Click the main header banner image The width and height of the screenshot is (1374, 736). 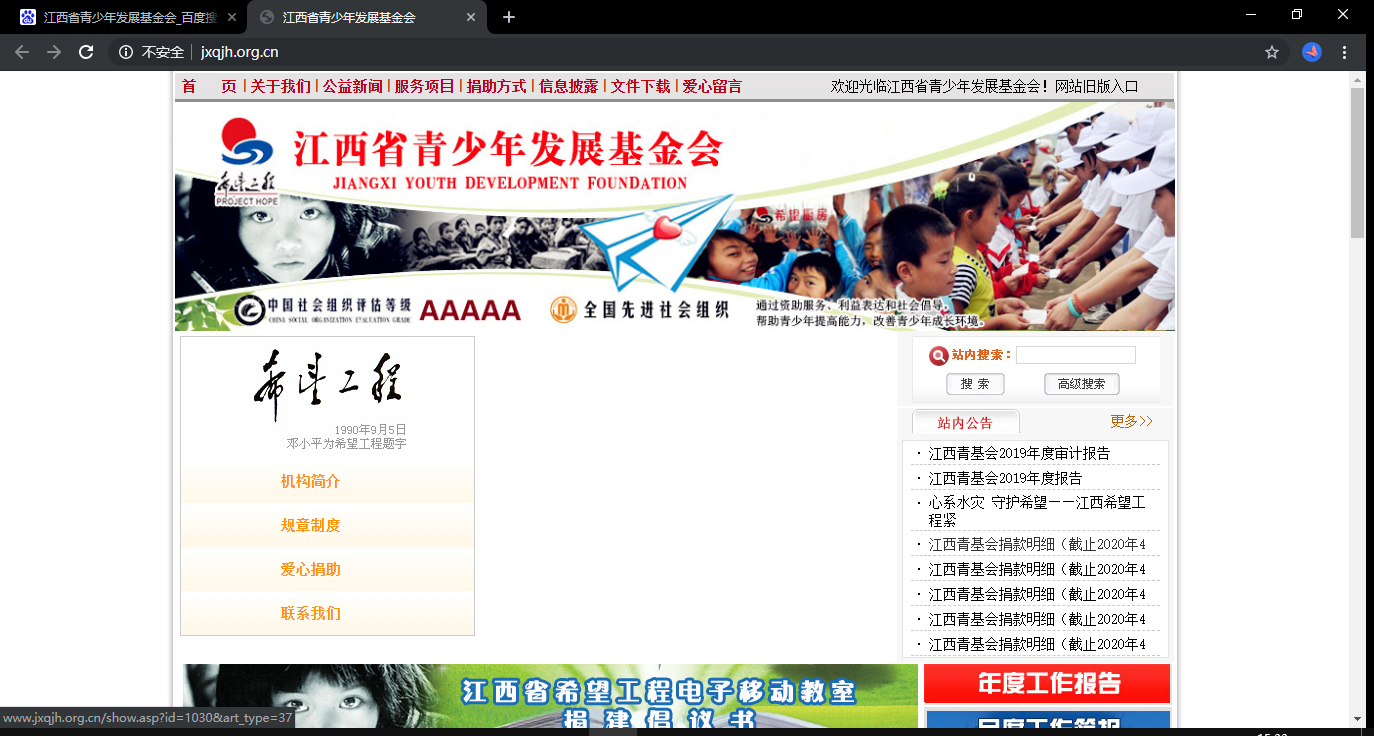click(675, 216)
